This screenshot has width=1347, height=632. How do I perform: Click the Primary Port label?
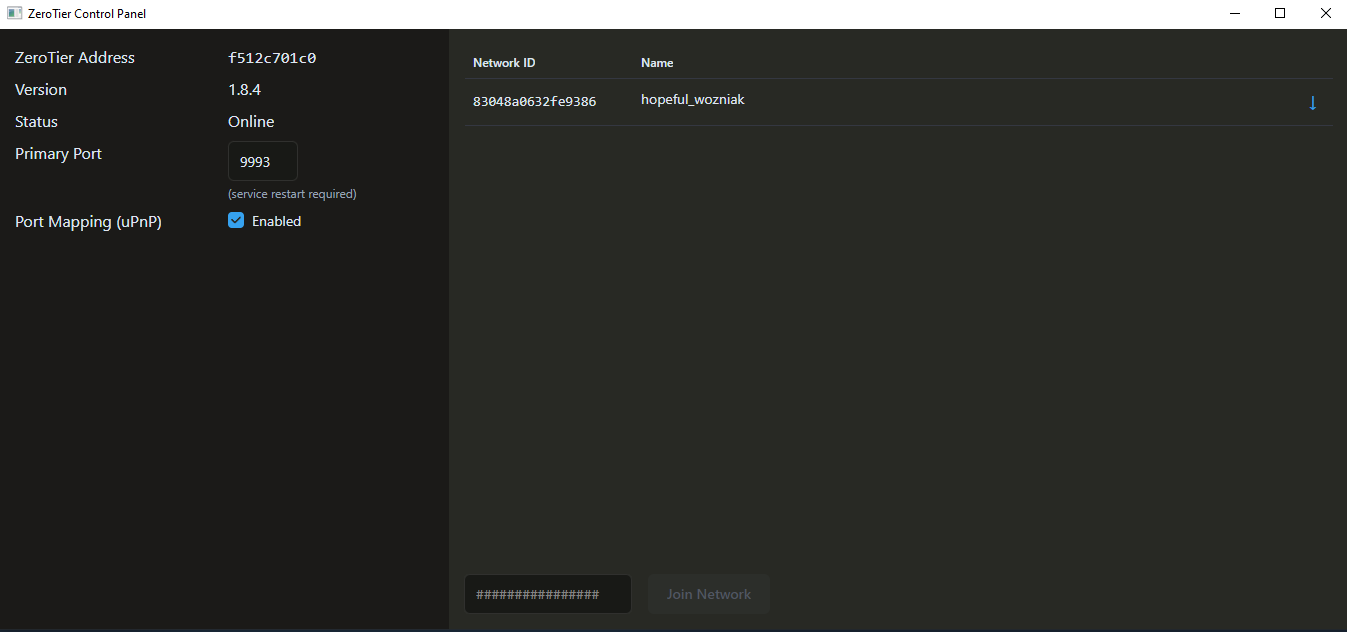[x=58, y=154]
